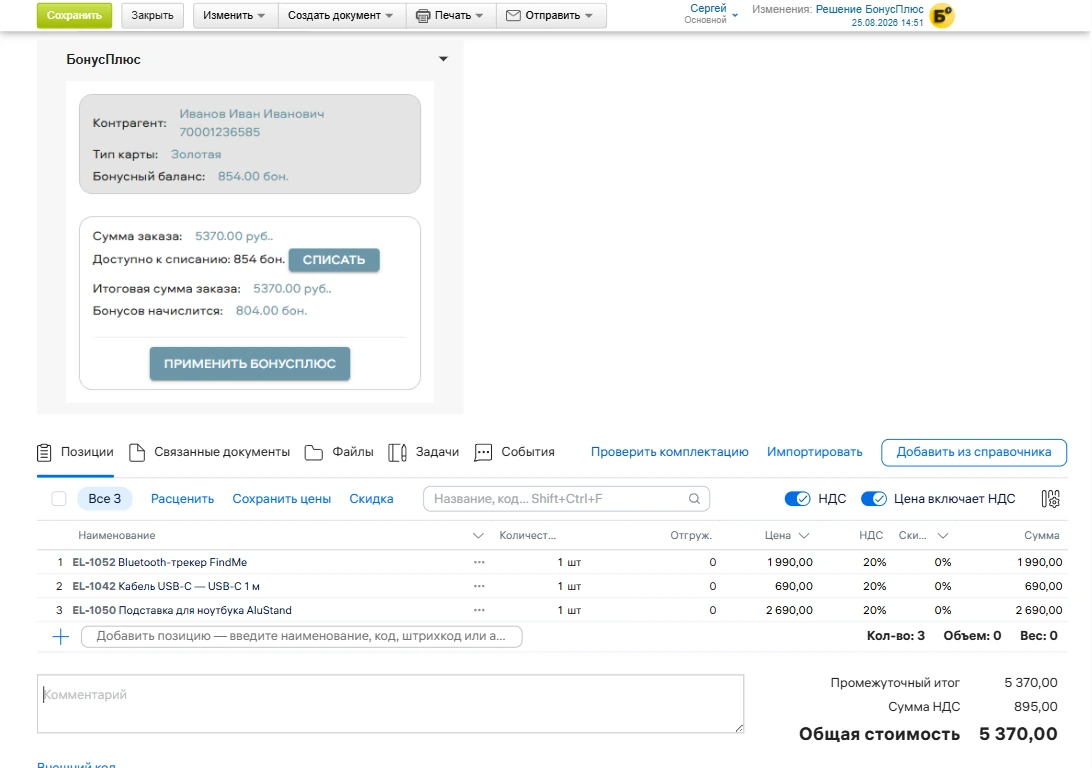Image resolution: width=1092 pixels, height=768 pixels.
Task: Switch to Связанные документы tab
Action: pos(210,453)
